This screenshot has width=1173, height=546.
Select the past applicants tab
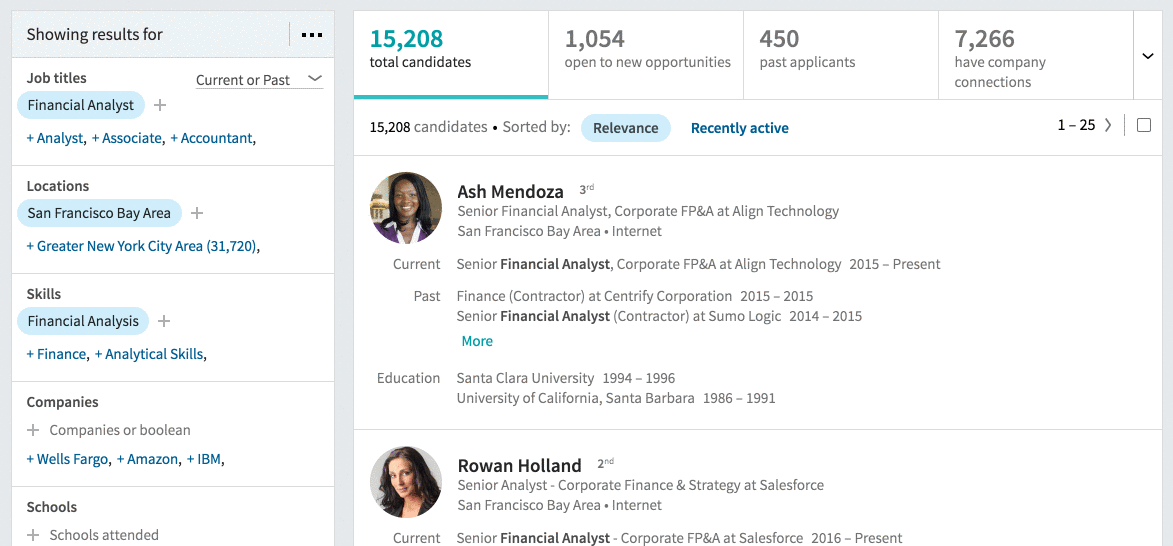(x=841, y=55)
